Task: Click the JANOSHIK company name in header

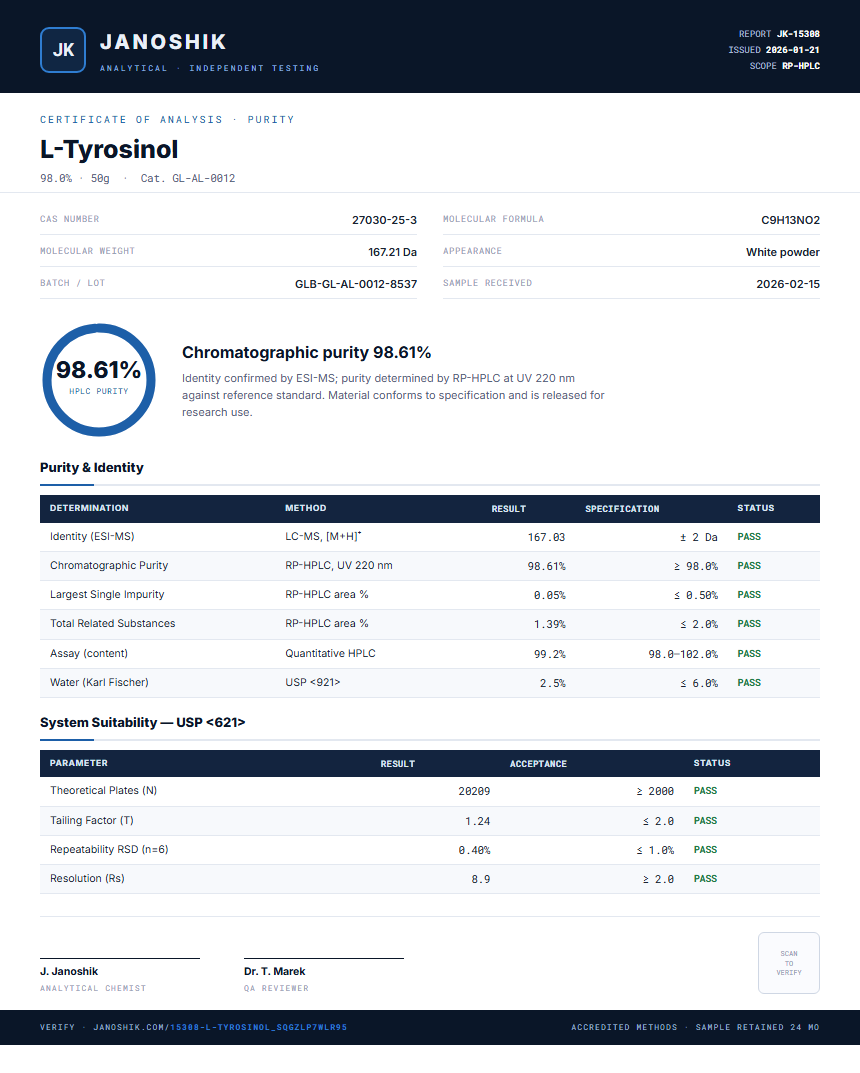Action: 163,42
